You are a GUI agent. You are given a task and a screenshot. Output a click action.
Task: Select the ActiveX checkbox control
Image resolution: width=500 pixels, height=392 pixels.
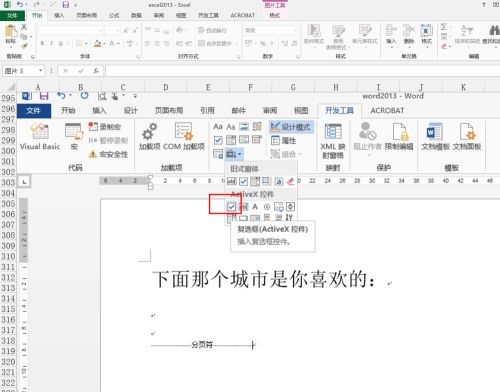click(231, 207)
